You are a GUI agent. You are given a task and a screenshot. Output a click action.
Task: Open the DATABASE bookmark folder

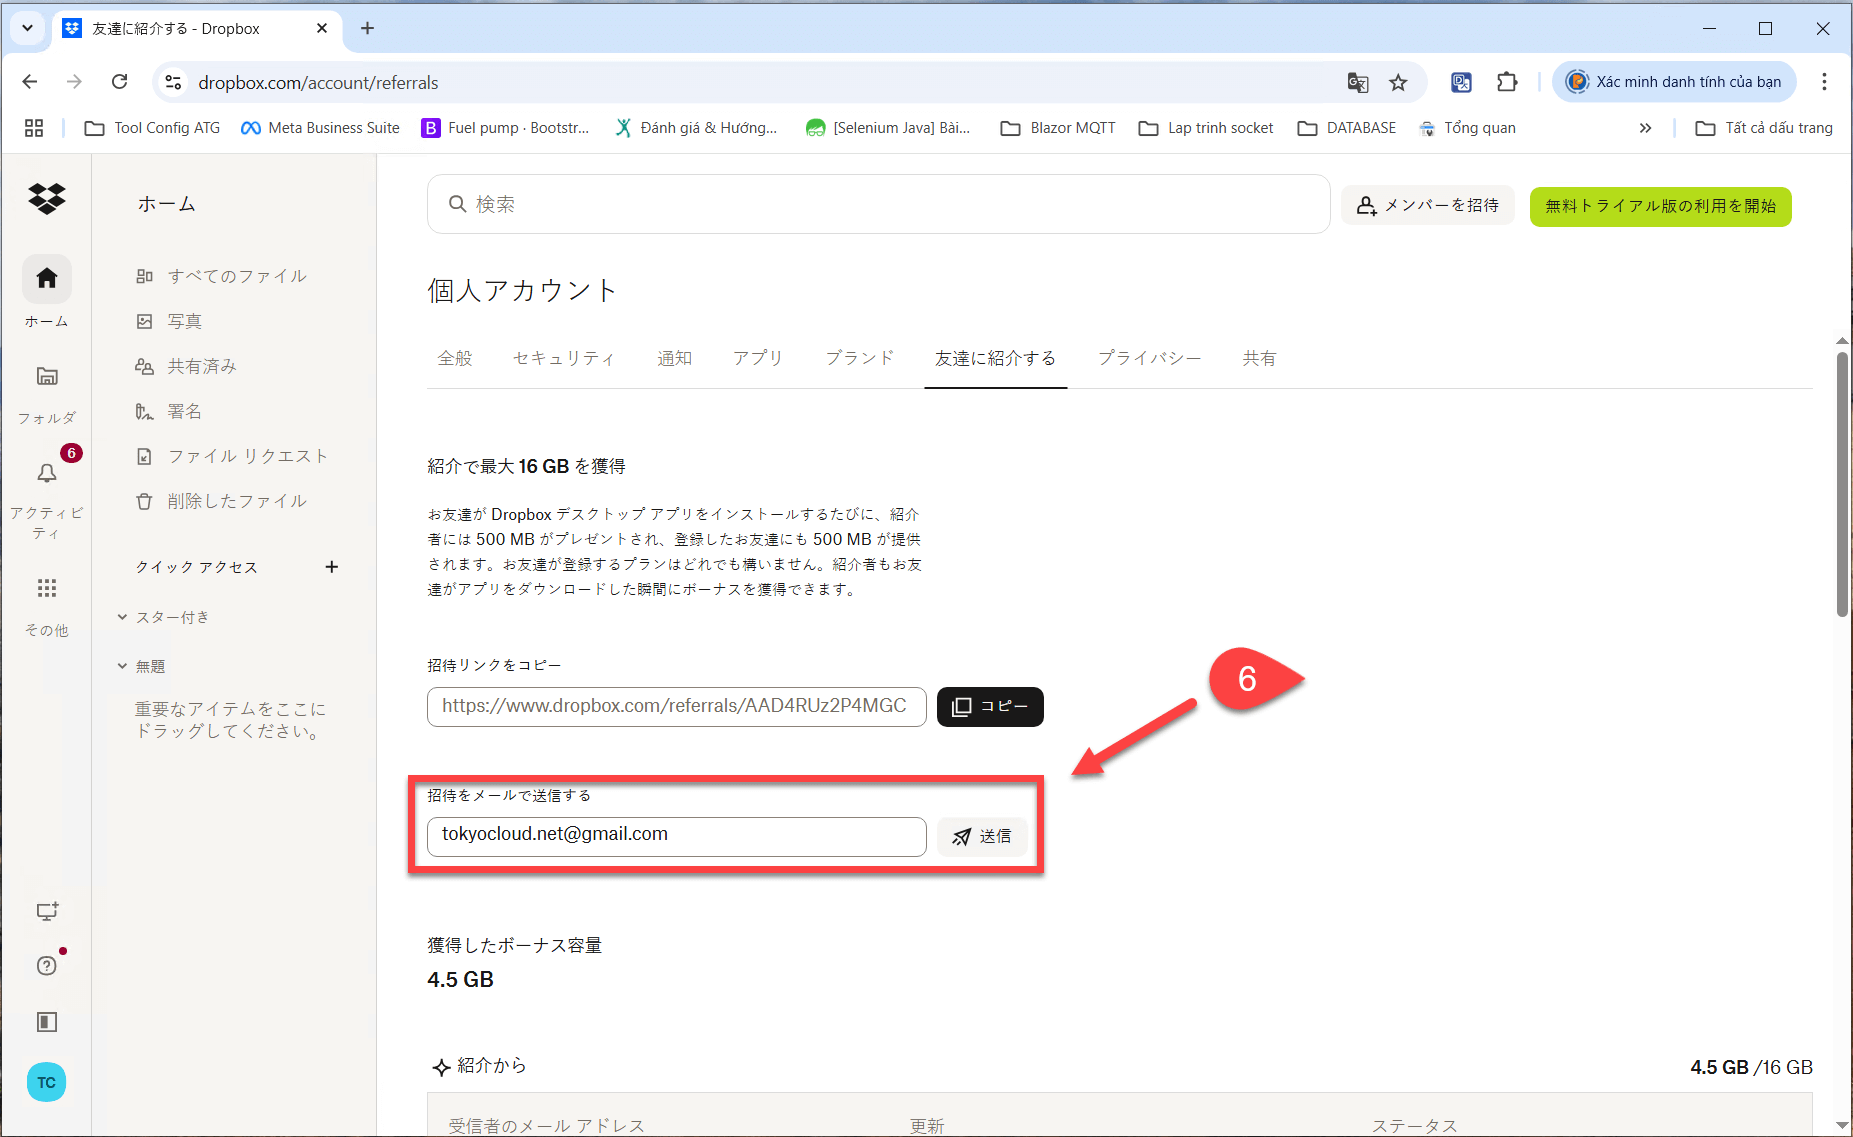click(x=1346, y=128)
